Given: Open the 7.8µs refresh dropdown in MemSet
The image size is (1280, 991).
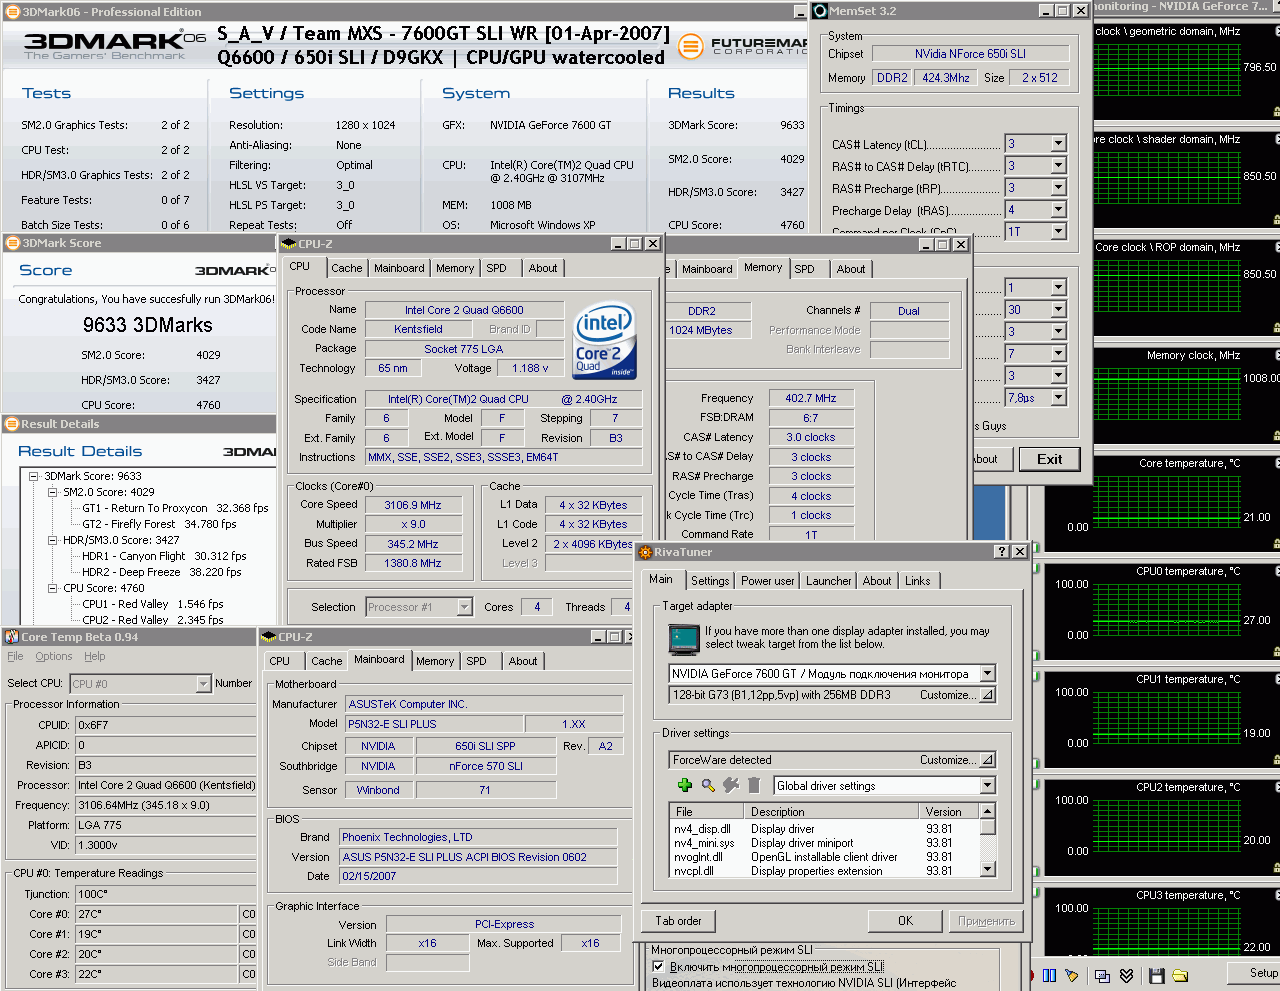Looking at the screenshot, I should 1058,398.
